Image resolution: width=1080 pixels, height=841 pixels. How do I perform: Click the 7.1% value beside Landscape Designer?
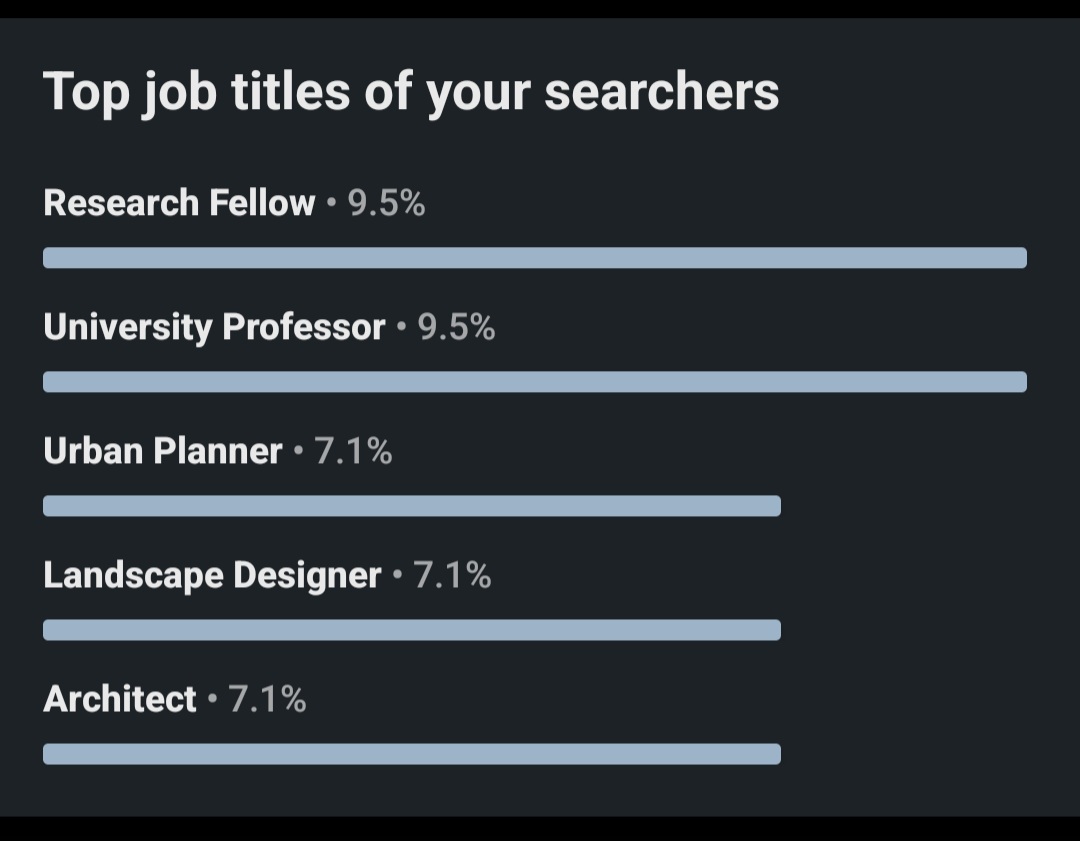point(452,575)
